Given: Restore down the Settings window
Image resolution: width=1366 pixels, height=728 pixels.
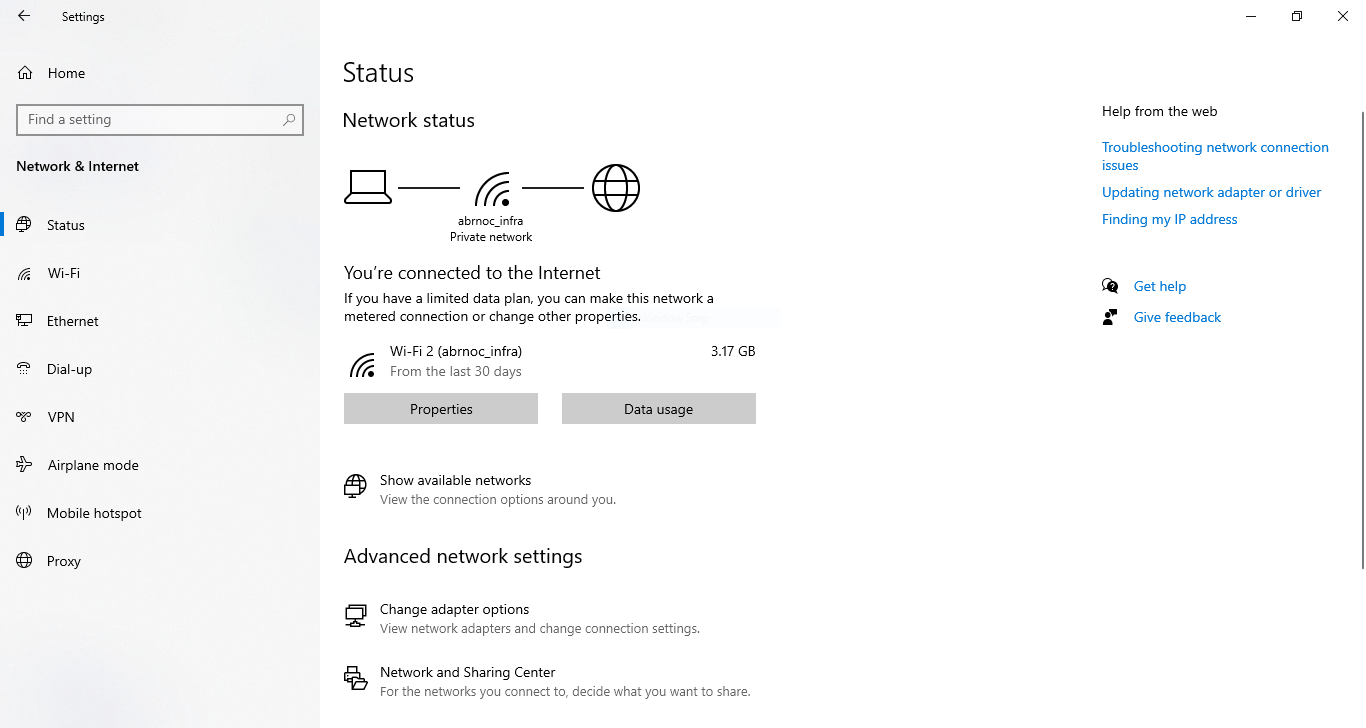Looking at the screenshot, I should (x=1297, y=16).
